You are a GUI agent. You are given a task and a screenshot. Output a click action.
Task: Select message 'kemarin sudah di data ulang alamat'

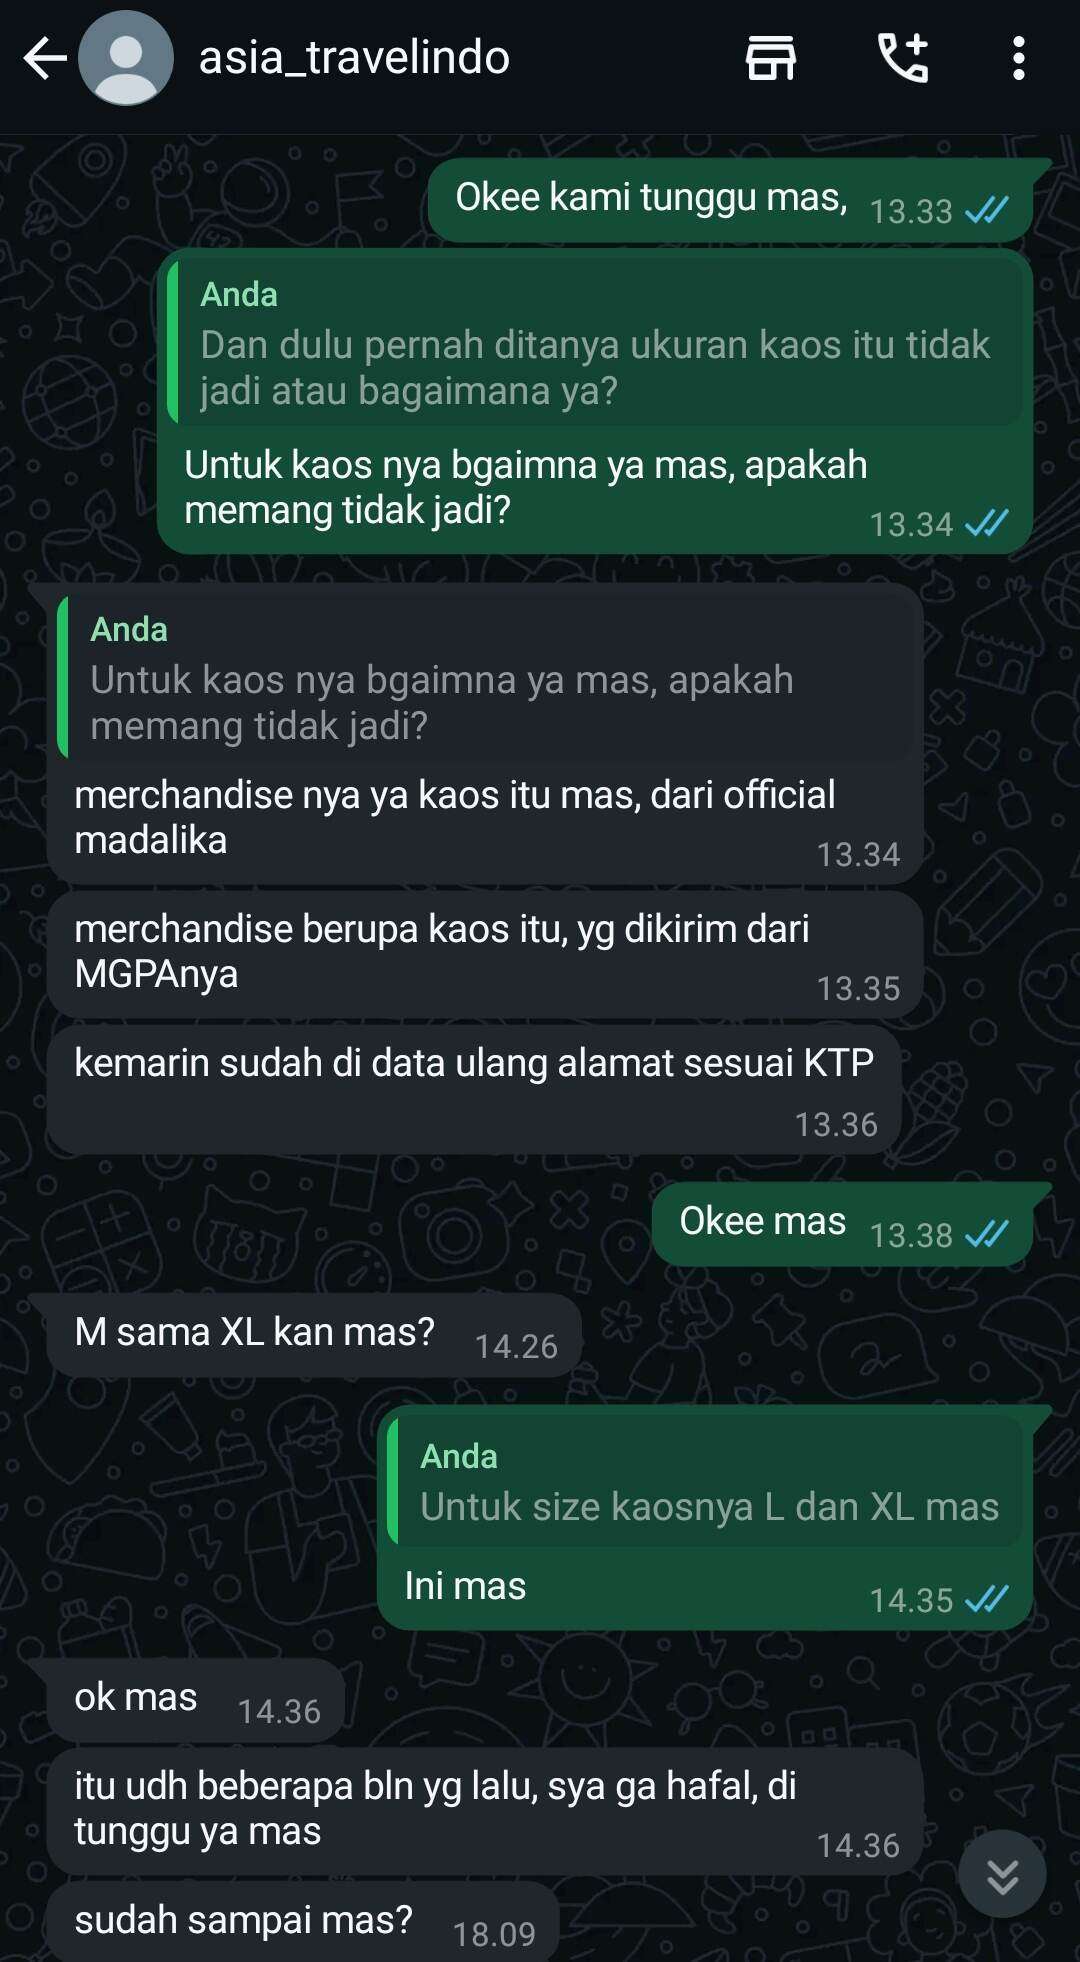[474, 1090]
